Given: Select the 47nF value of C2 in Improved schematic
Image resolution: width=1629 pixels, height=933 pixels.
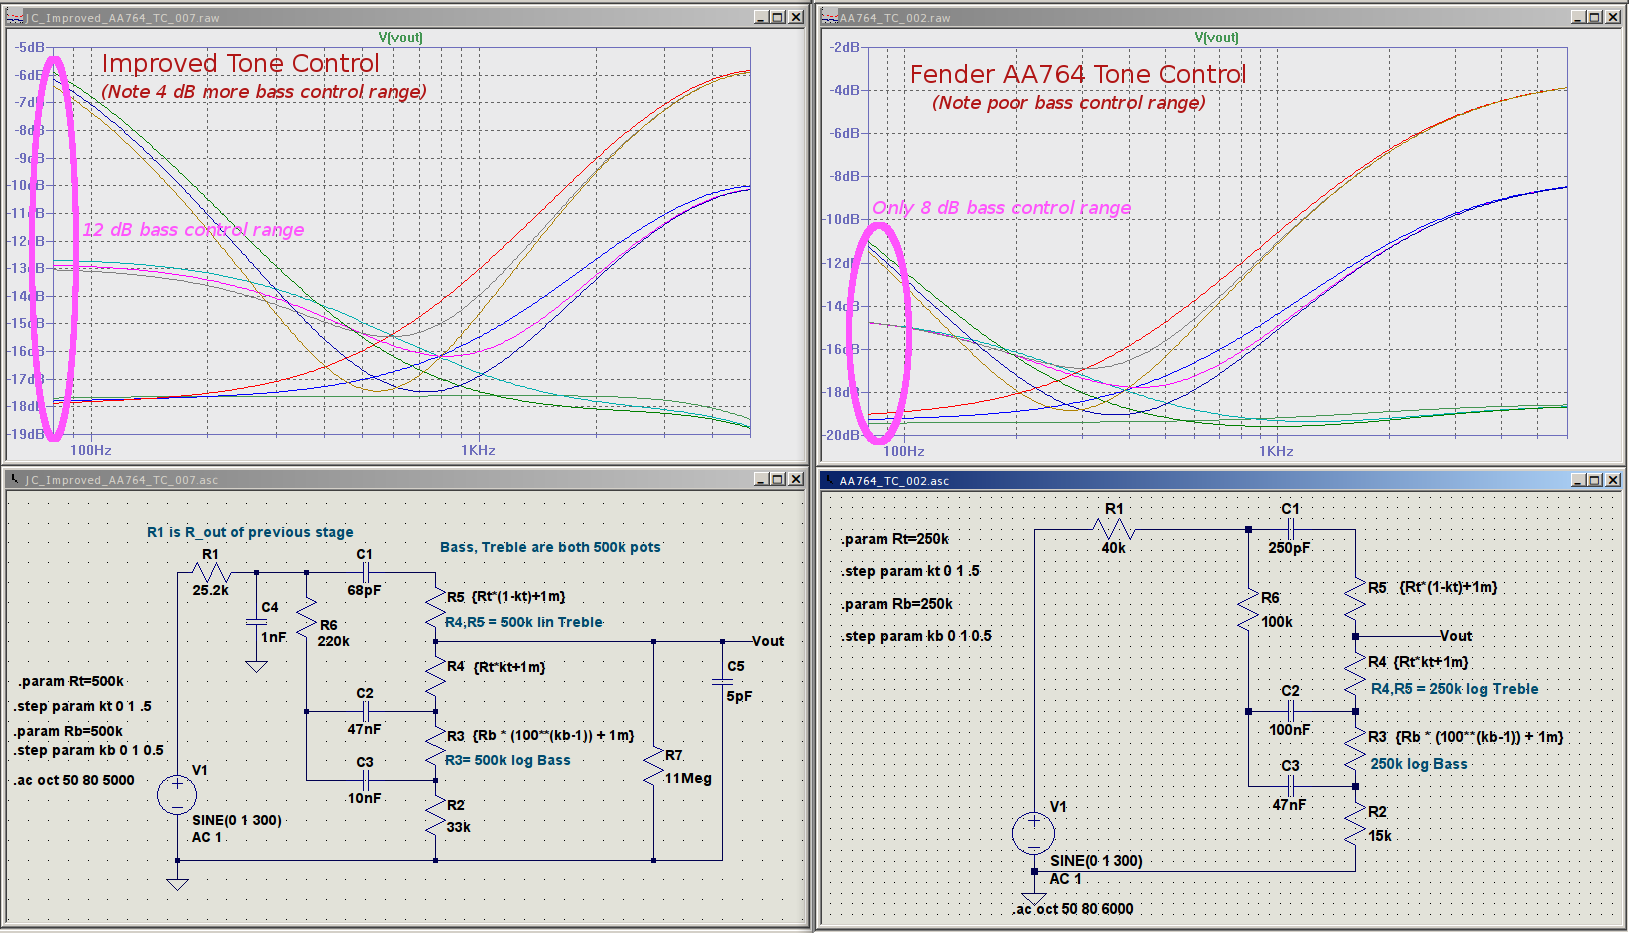Looking at the screenshot, I should 364,729.
